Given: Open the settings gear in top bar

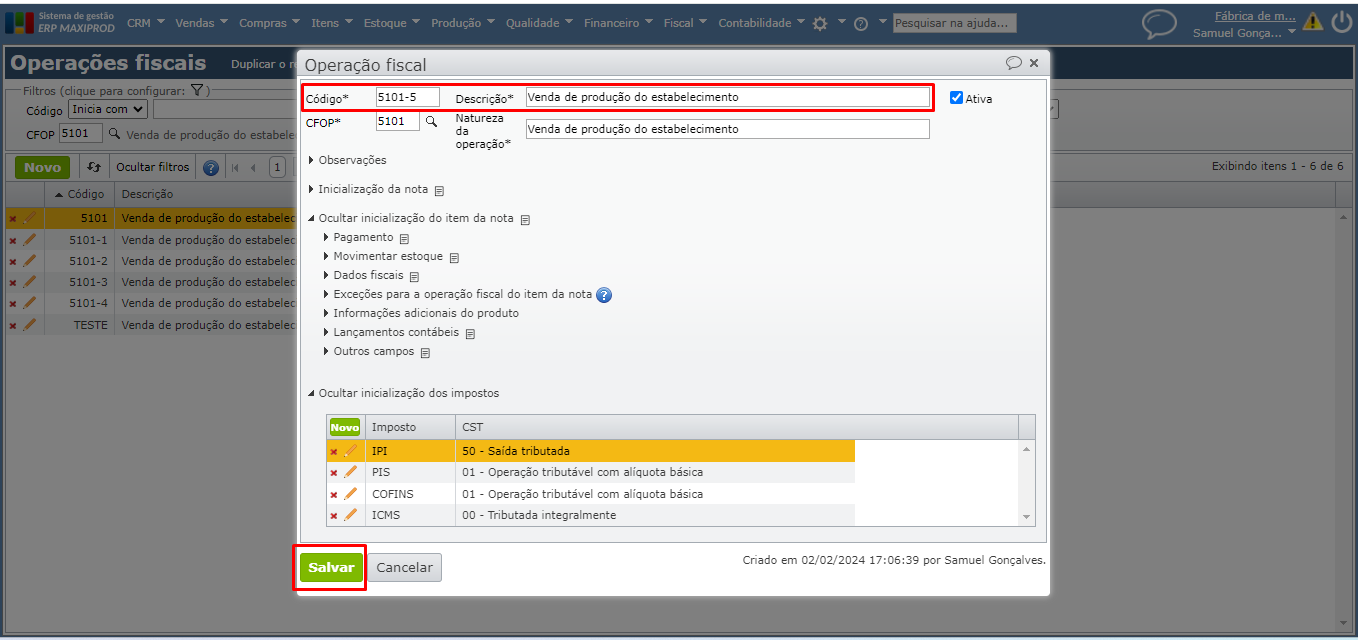Looking at the screenshot, I should 820,23.
